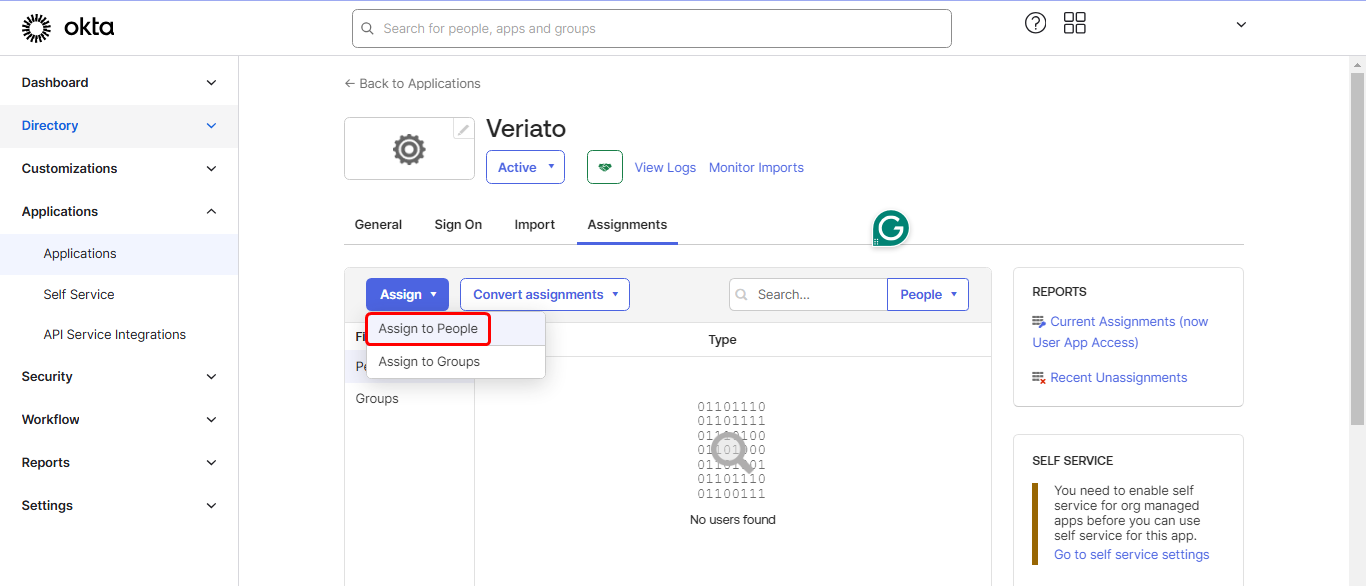Switch to the Sign On tab

pos(458,225)
